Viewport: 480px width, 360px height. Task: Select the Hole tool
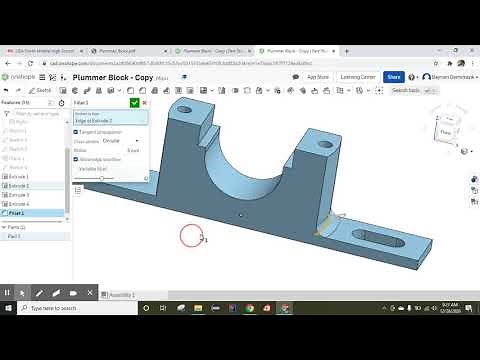(190, 90)
